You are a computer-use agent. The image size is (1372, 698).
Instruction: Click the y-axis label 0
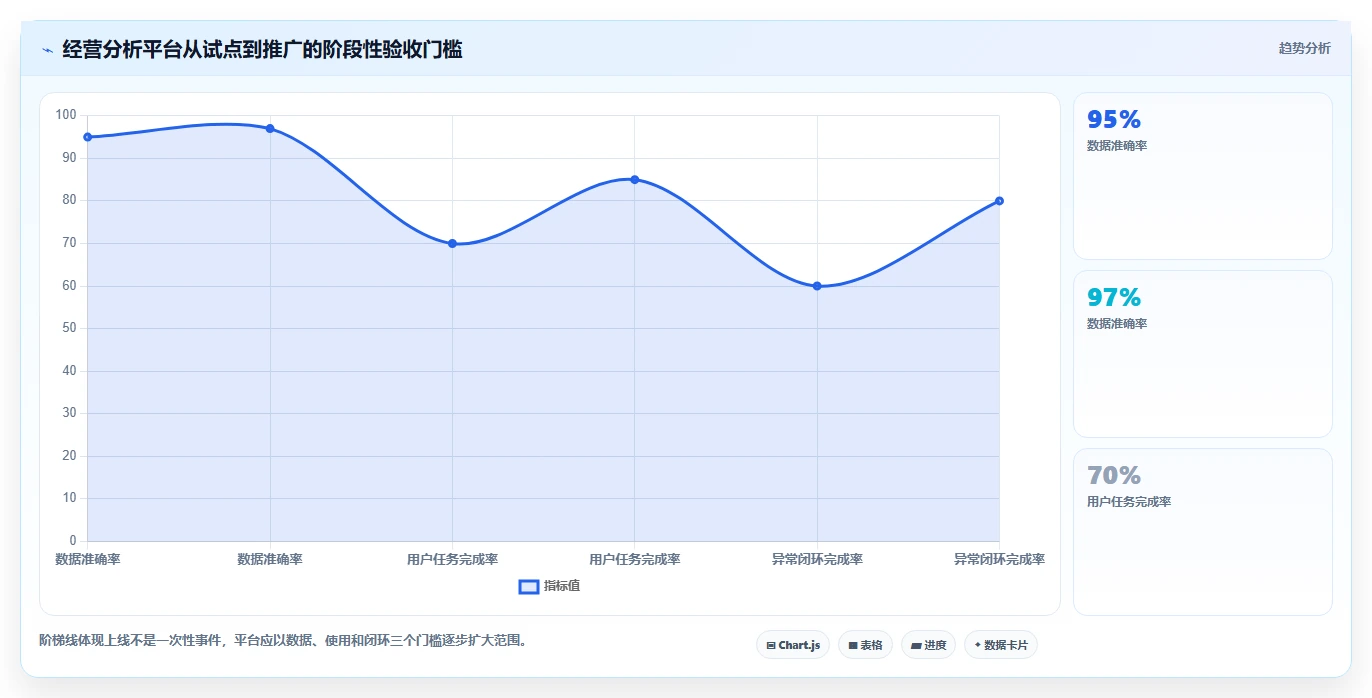(73, 541)
